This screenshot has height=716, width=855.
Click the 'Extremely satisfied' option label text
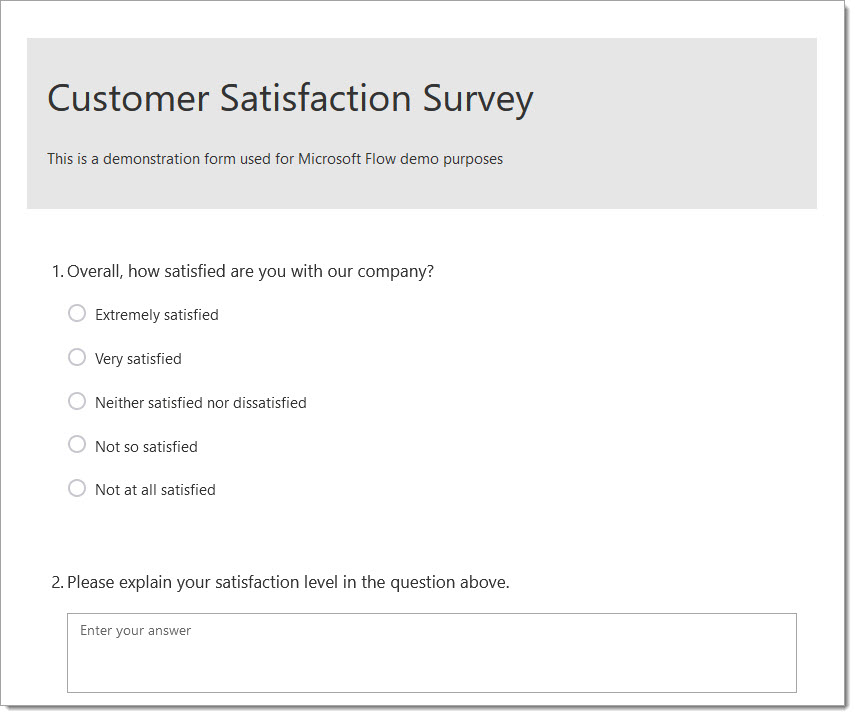click(156, 315)
